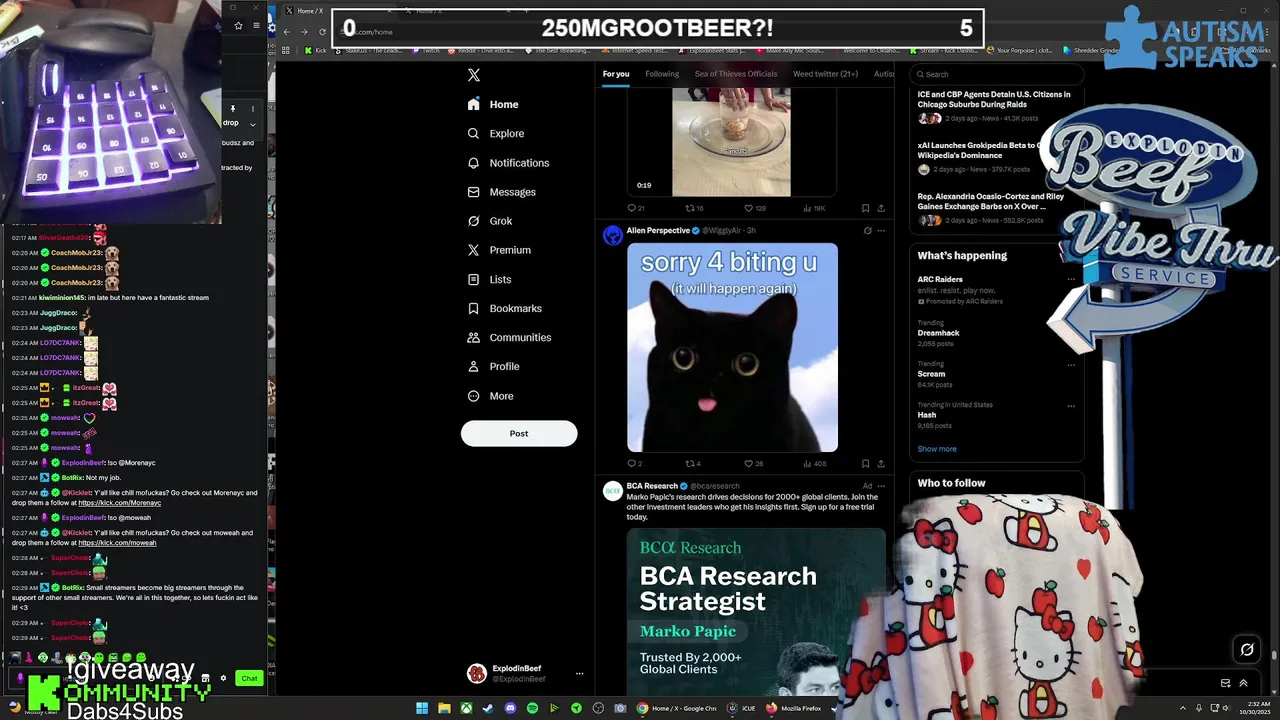Open iCUE taskbar item
This screenshot has height=720, width=1280.
click(742, 708)
